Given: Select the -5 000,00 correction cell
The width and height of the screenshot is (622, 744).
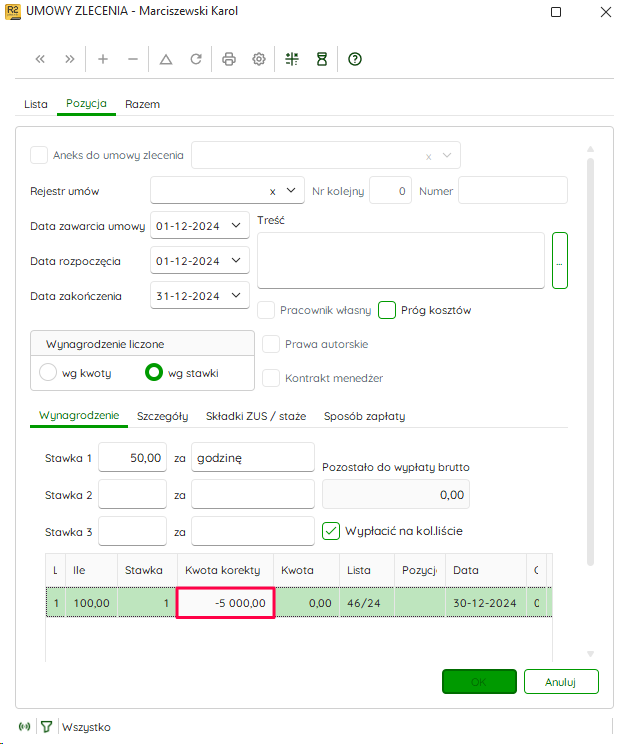Looking at the screenshot, I should (225, 603).
